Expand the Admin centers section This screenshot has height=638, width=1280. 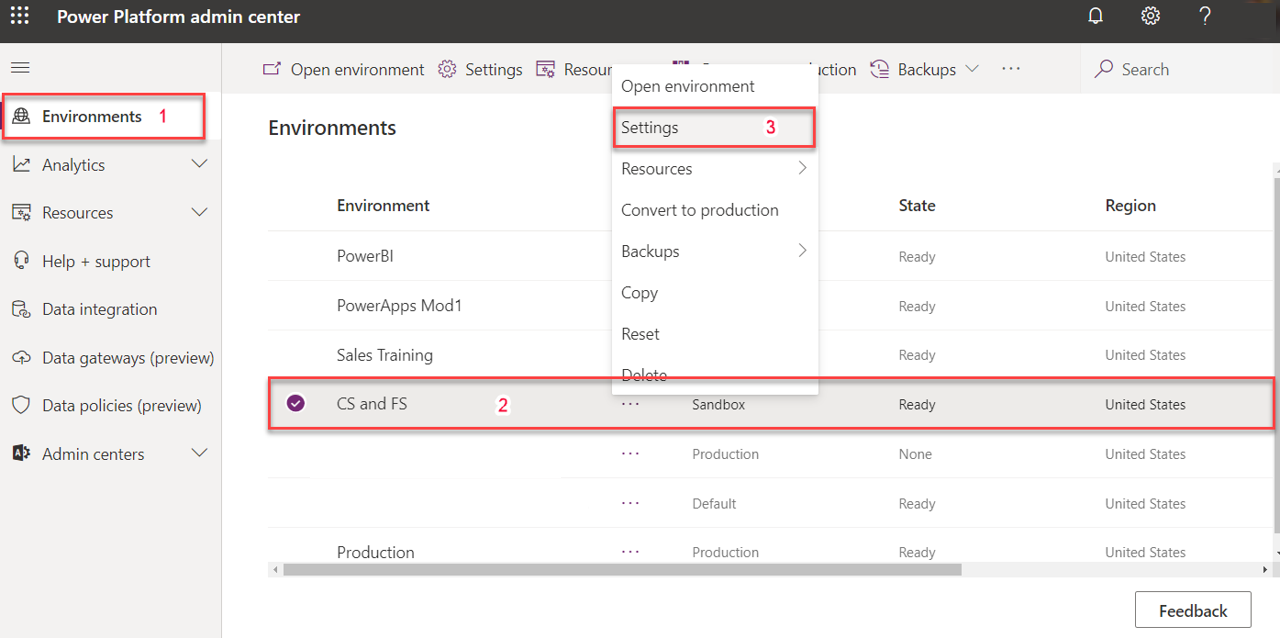coord(199,453)
